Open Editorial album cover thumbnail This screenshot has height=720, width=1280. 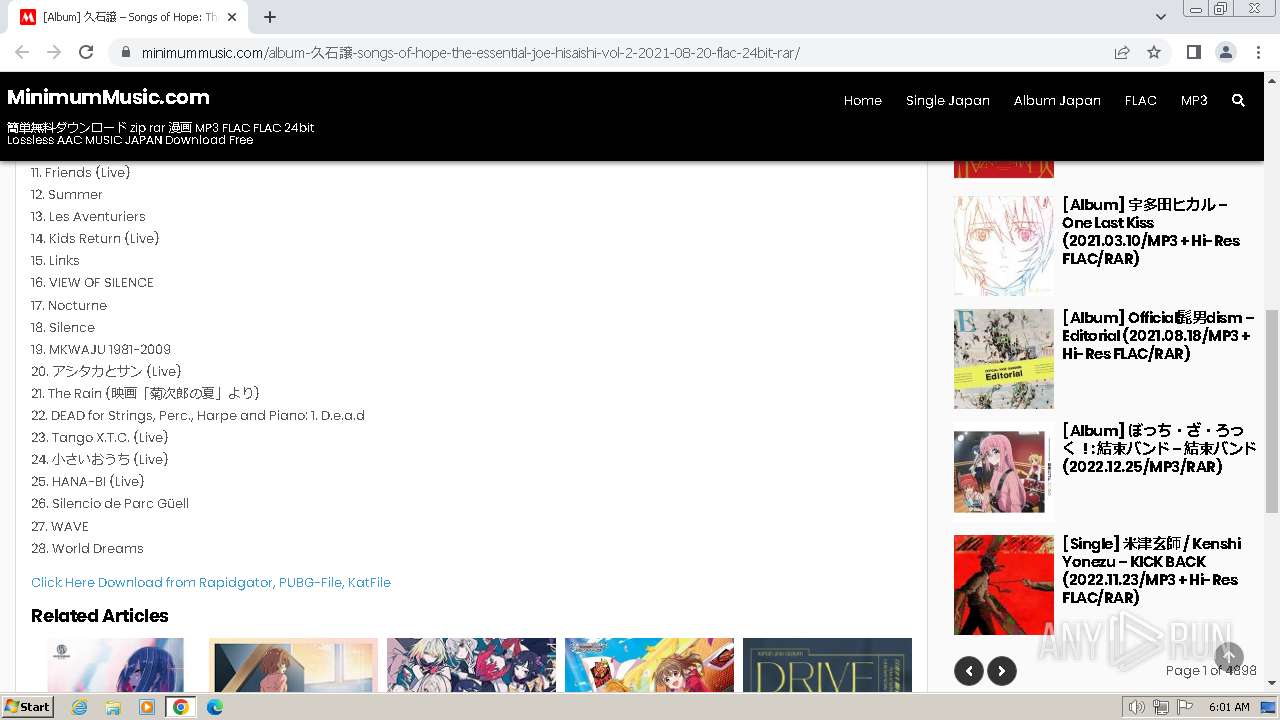click(1004, 358)
